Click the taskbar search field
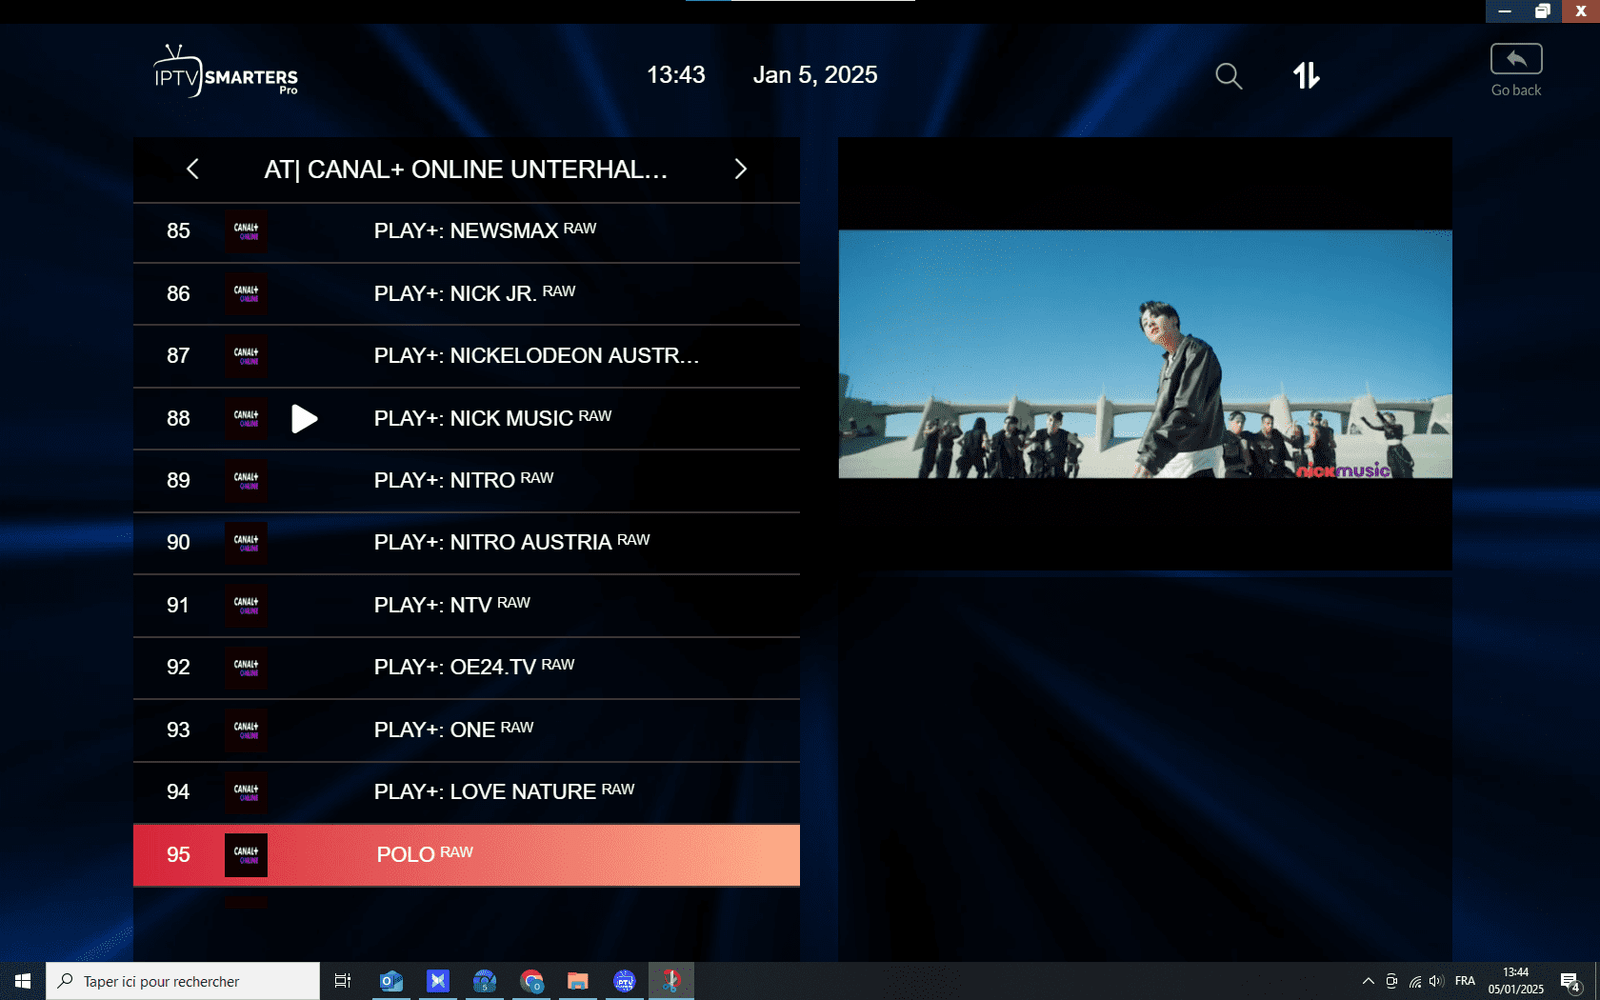Viewport: 1600px width, 1000px height. [x=183, y=981]
